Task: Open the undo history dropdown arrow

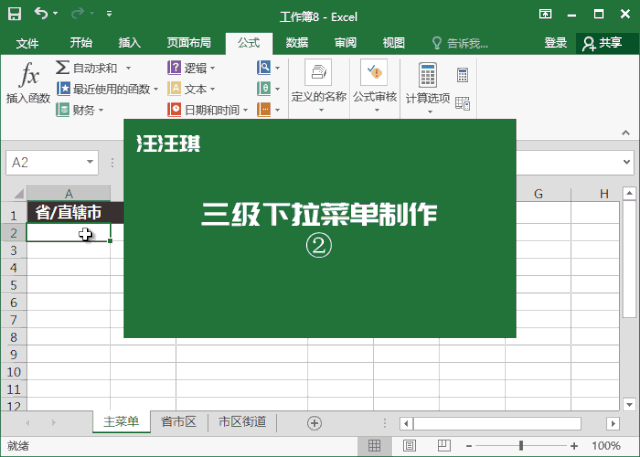Action: coord(56,14)
